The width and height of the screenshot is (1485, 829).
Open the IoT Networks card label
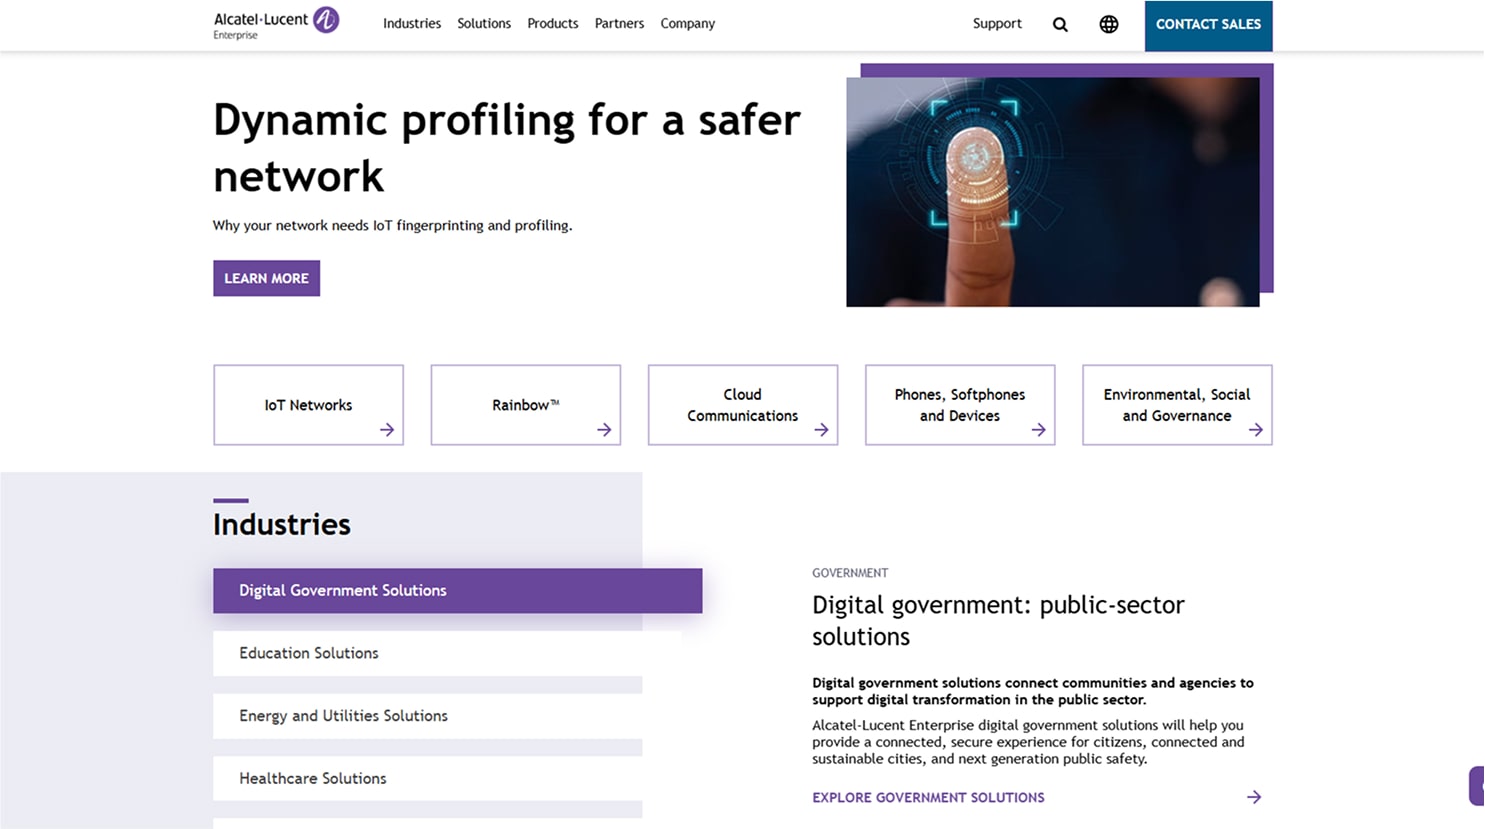[x=308, y=405]
